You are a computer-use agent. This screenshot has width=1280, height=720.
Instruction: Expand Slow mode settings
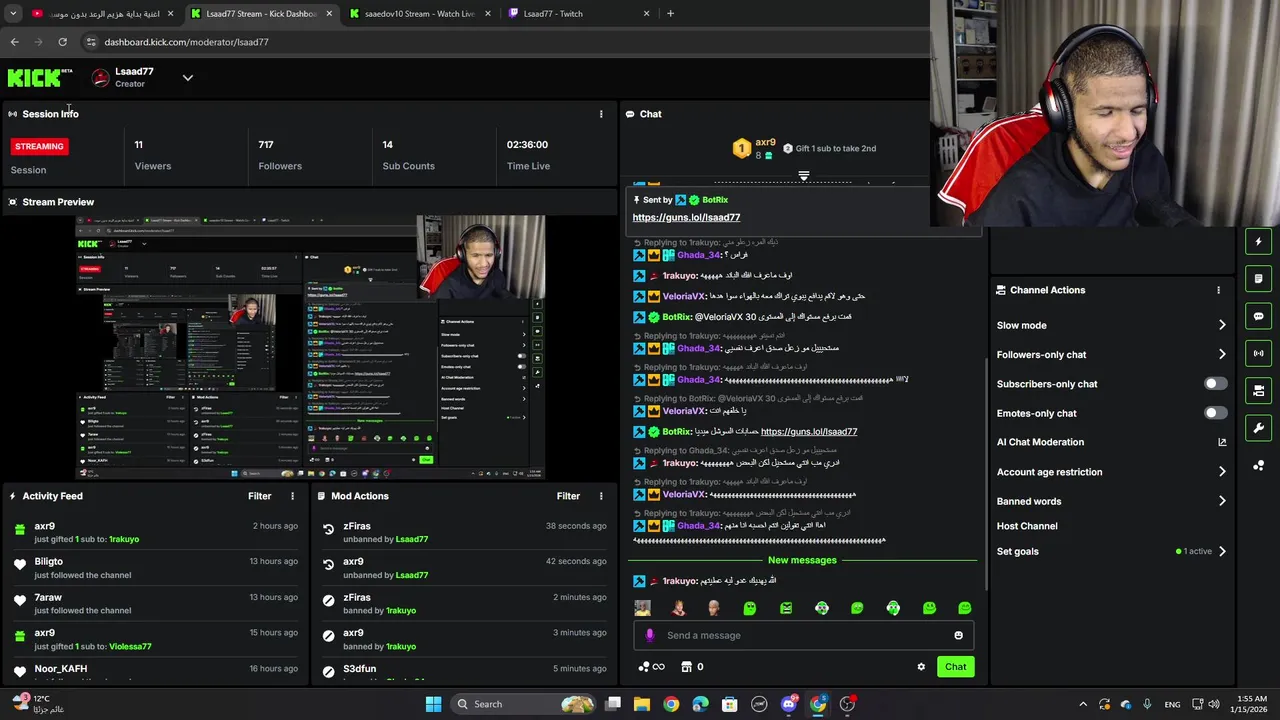1222,325
